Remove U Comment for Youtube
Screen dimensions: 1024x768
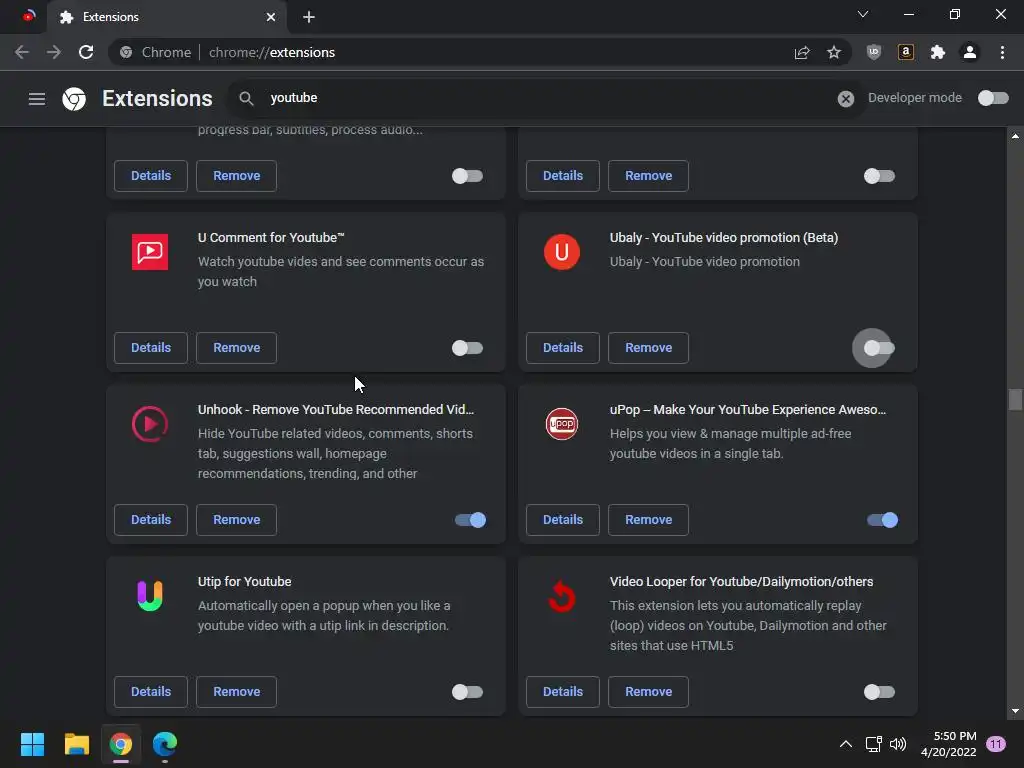point(236,348)
